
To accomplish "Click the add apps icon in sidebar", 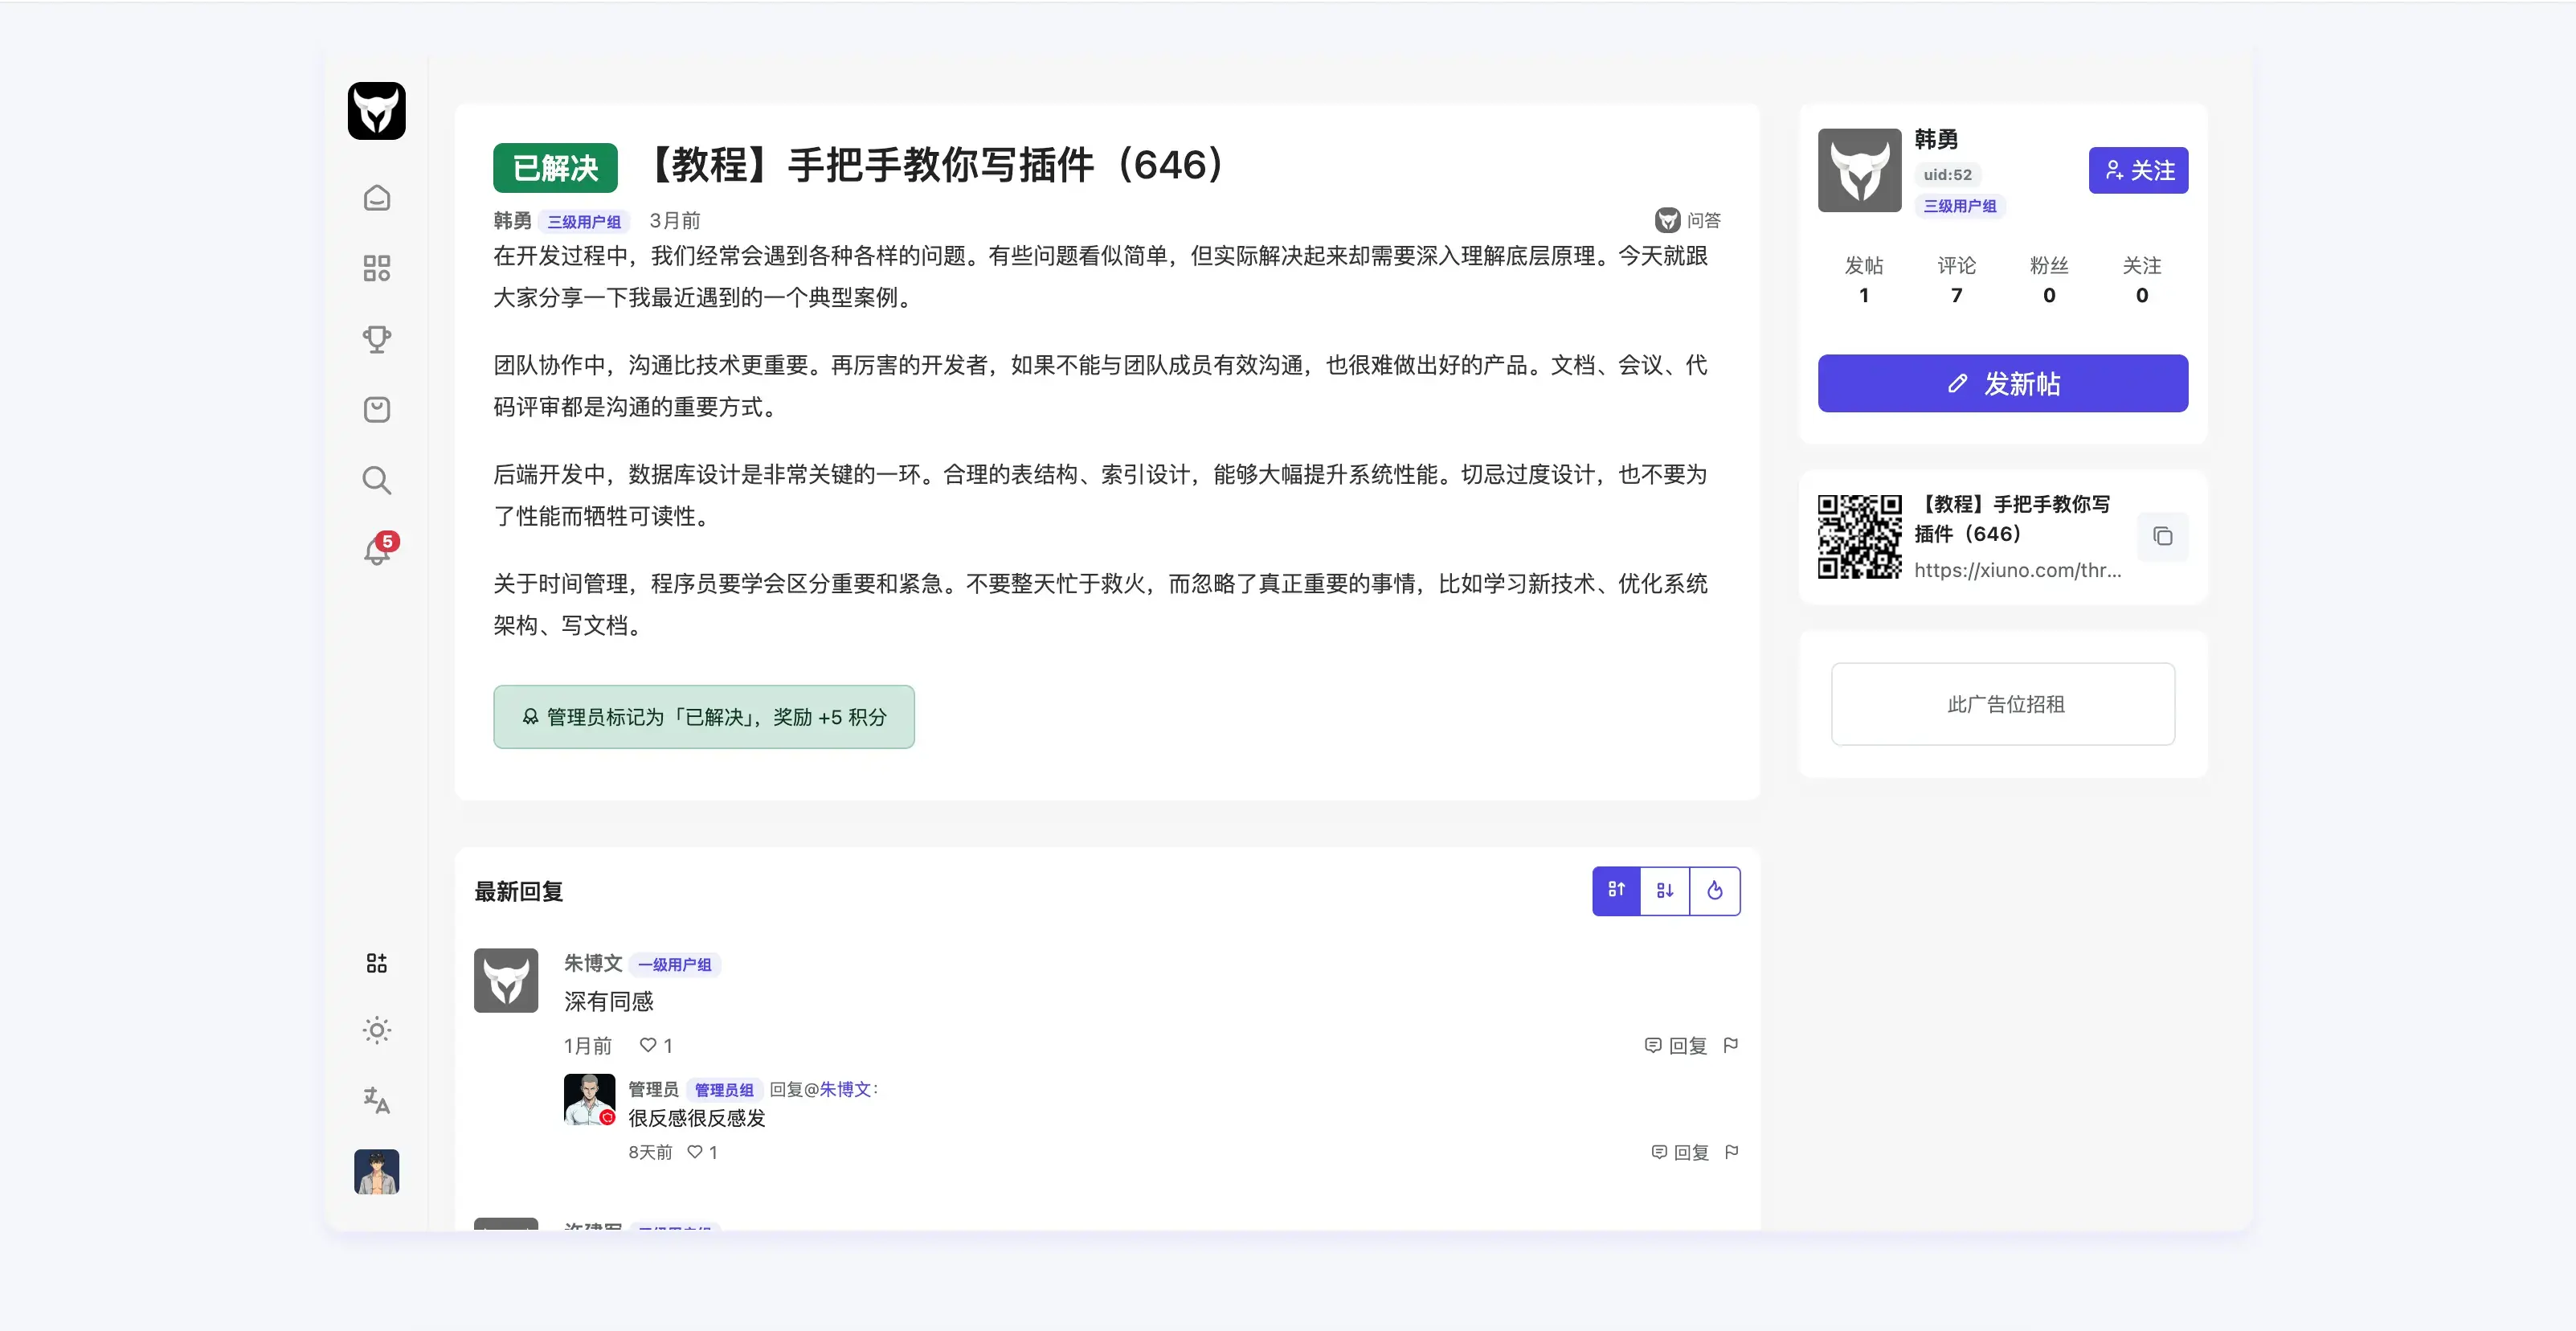I will [376, 963].
